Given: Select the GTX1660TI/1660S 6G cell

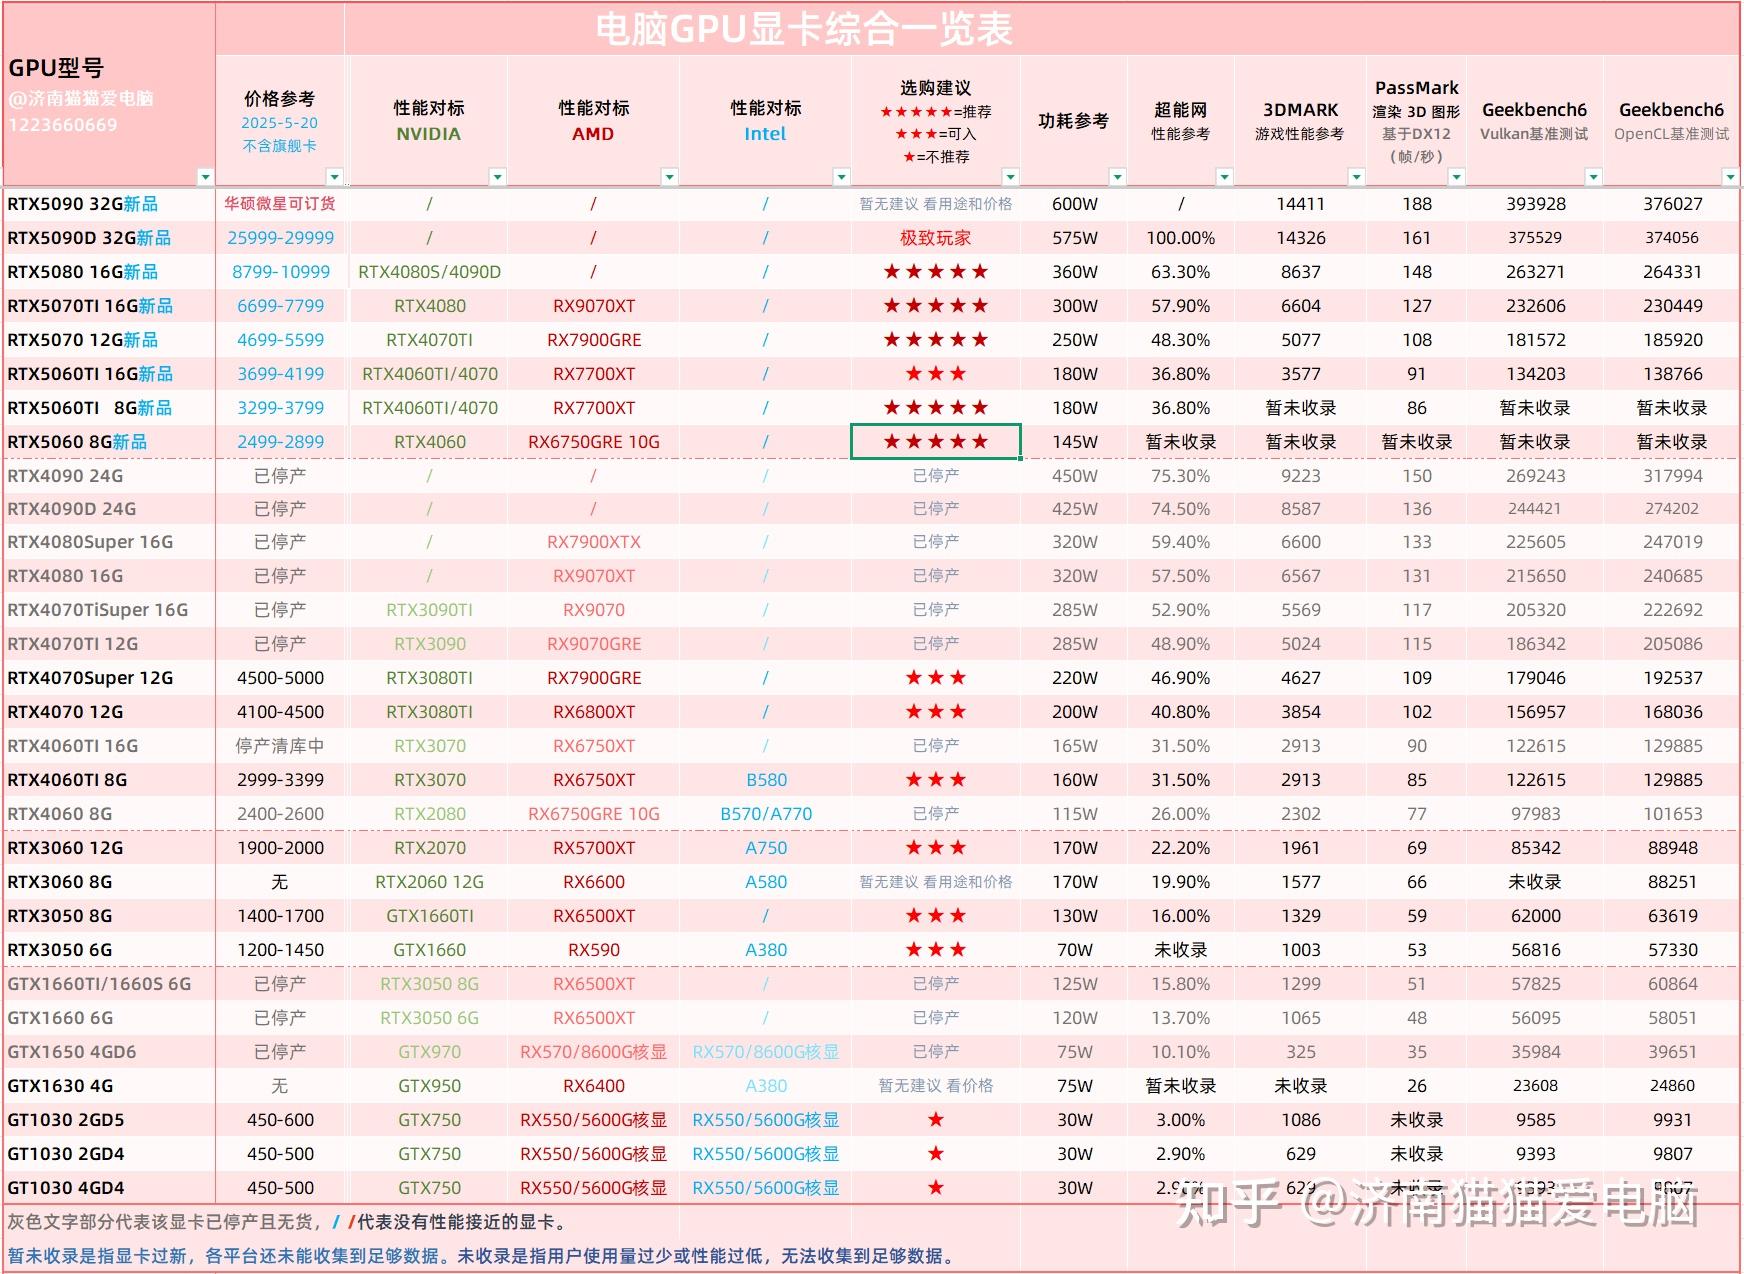Looking at the screenshot, I should [x=109, y=984].
